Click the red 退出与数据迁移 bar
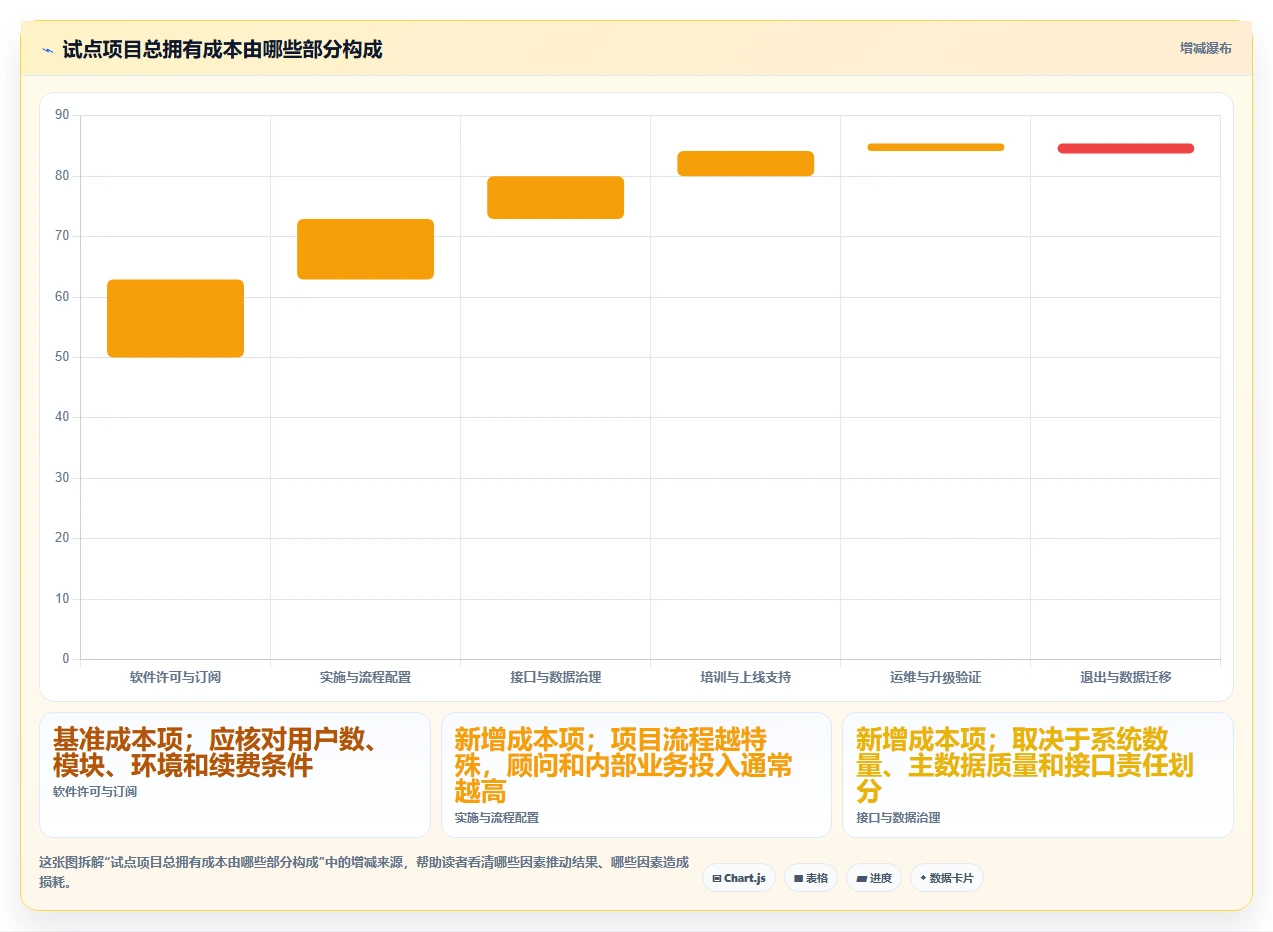 [x=1126, y=148]
